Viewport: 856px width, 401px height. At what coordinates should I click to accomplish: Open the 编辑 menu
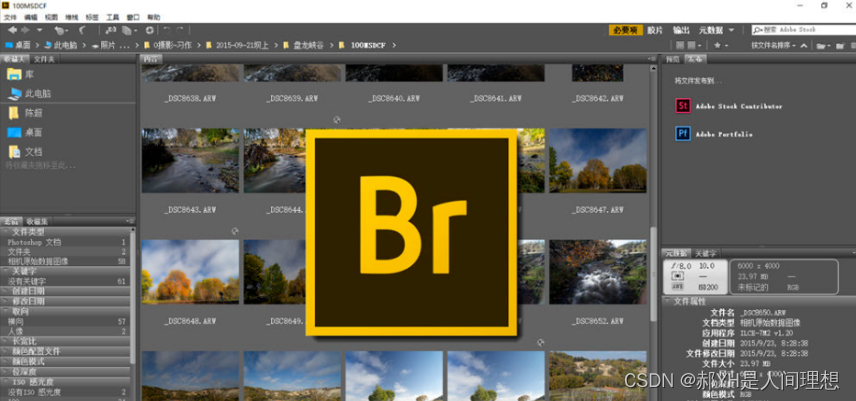click(x=31, y=17)
